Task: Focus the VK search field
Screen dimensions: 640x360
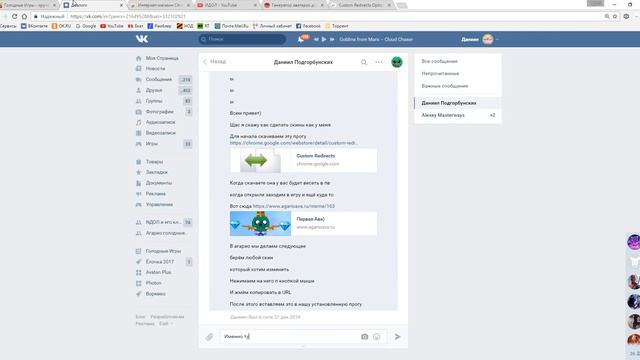Action: [242, 39]
